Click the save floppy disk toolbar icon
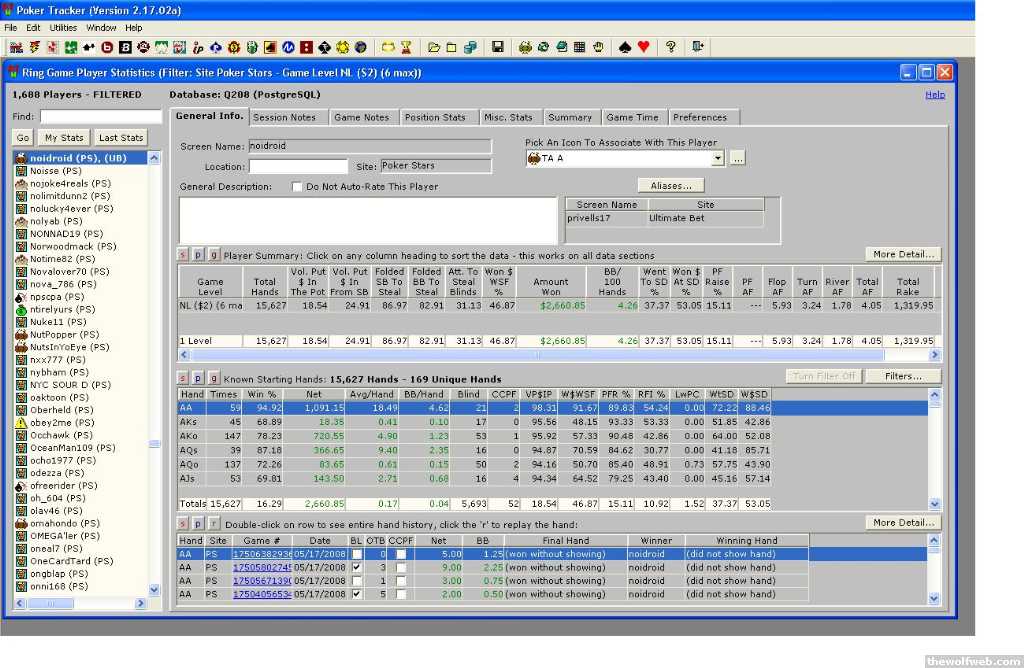The height and width of the screenshot is (668, 1024). pos(497,47)
